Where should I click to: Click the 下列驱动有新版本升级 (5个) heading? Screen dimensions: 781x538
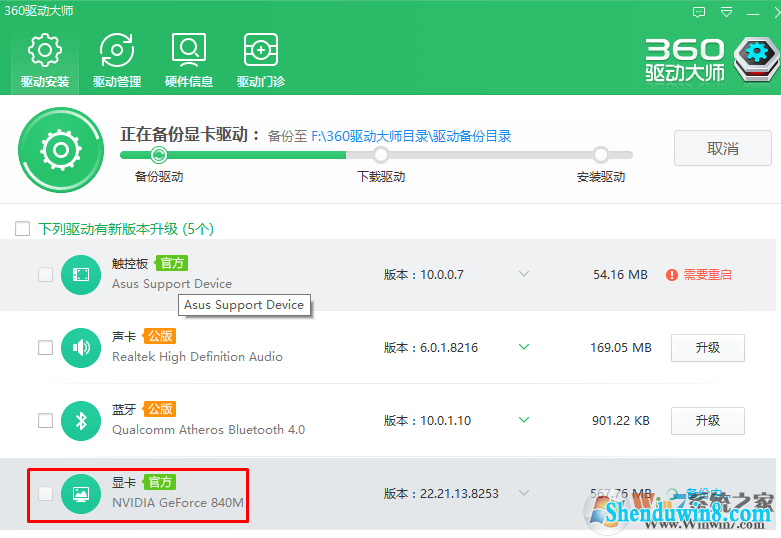pyautogui.click(x=126, y=229)
